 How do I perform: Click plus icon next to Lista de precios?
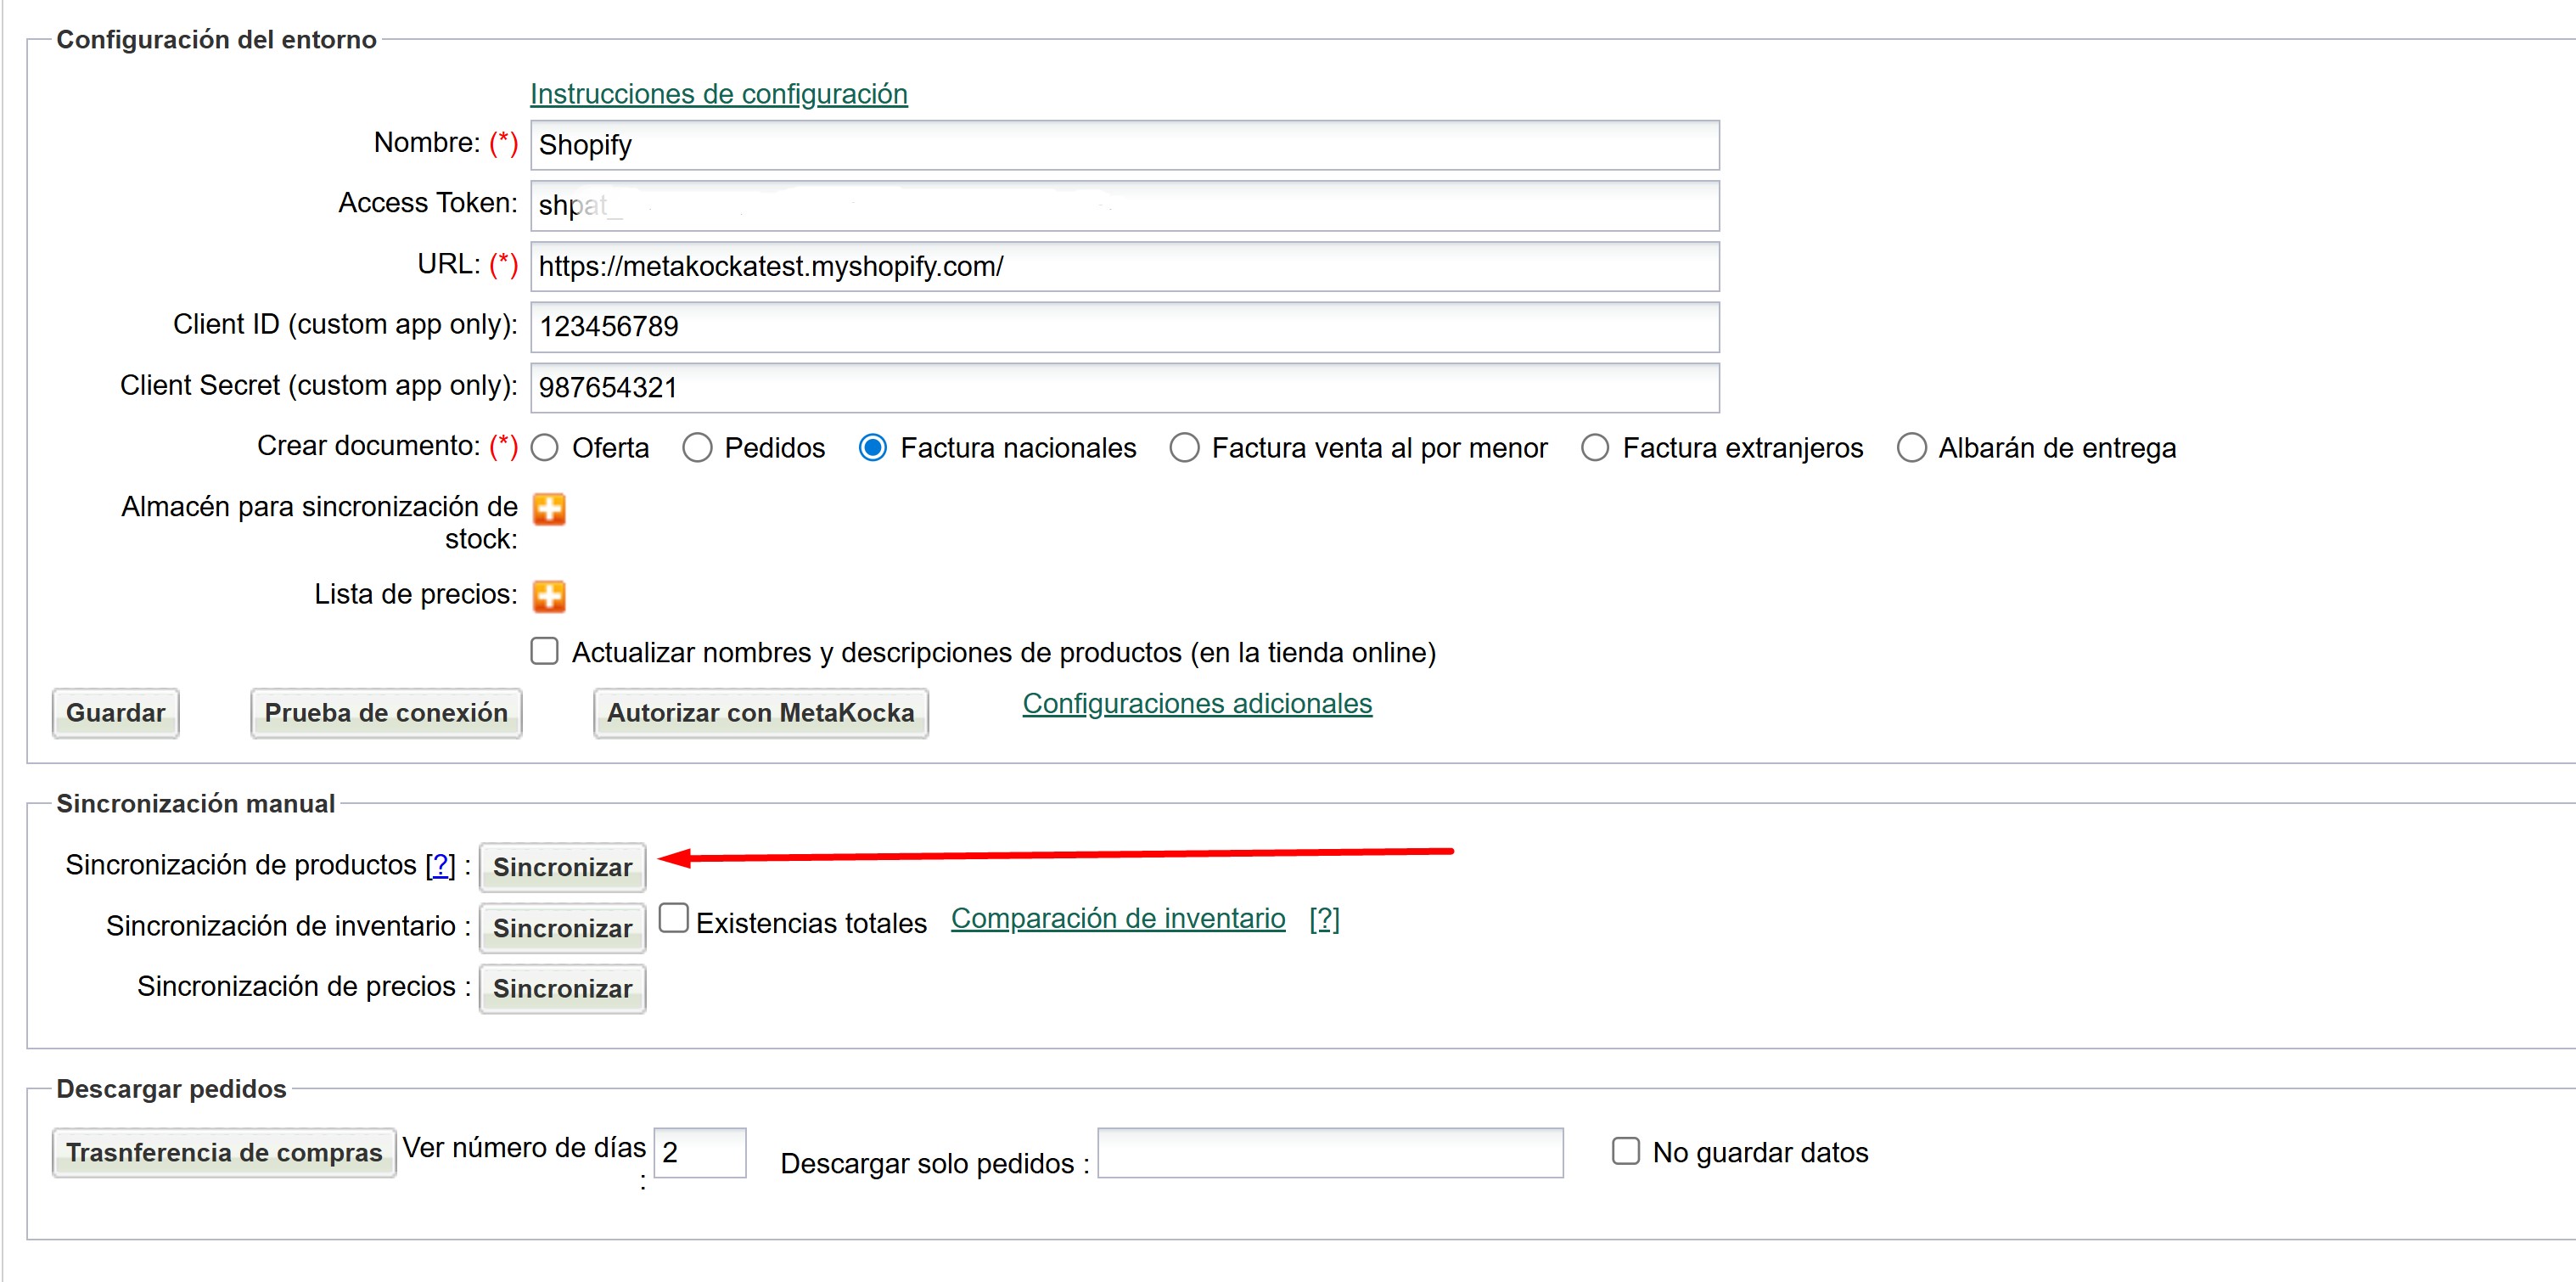(x=549, y=596)
